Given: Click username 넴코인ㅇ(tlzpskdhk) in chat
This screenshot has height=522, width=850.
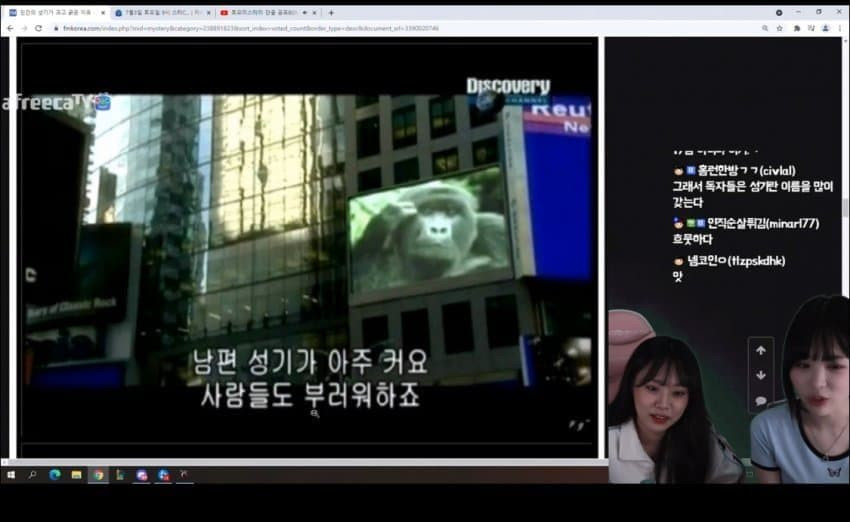Looking at the screenshot, I should [x=736, y=261].
